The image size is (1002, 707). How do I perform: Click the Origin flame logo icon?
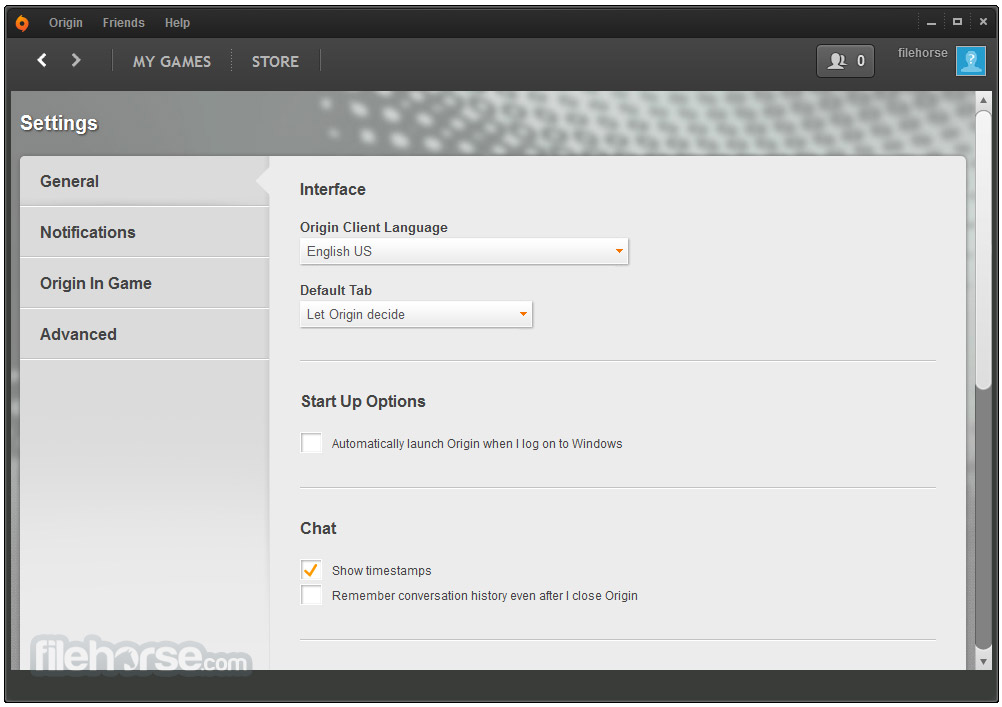(x=22, y=23)
